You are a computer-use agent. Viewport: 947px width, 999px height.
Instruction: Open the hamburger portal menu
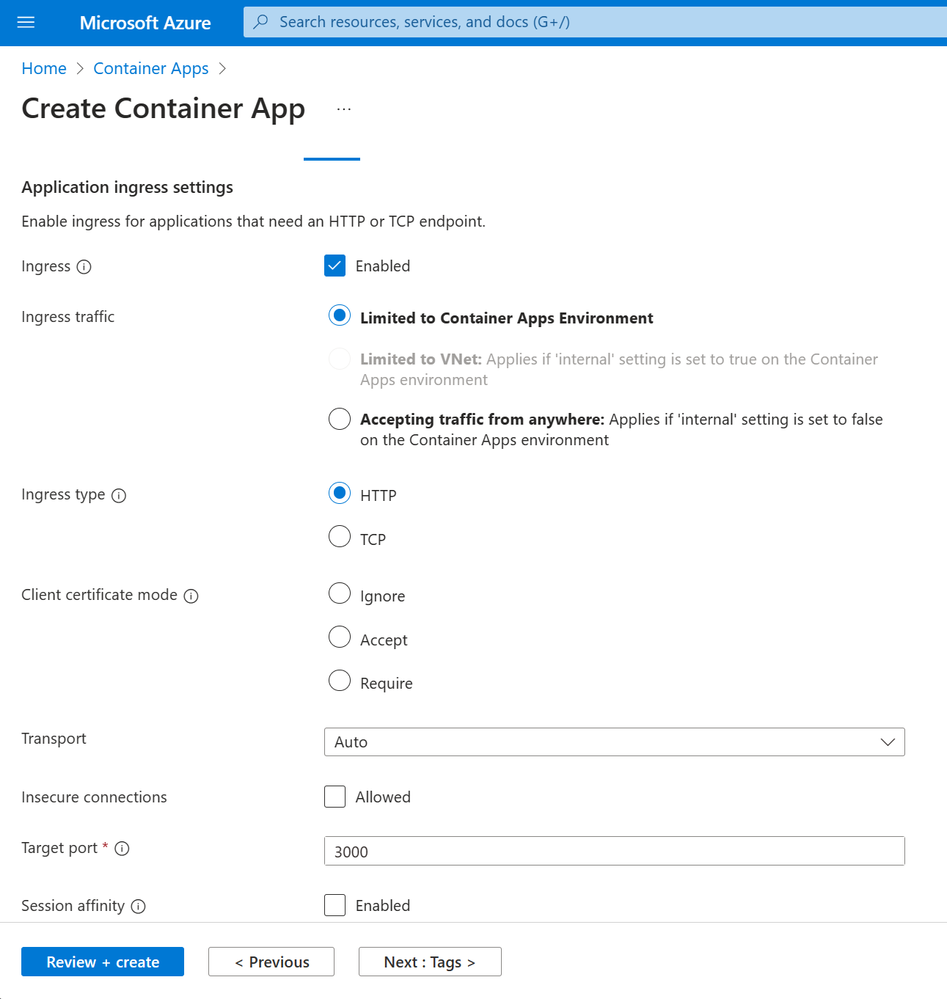(26, 22)
